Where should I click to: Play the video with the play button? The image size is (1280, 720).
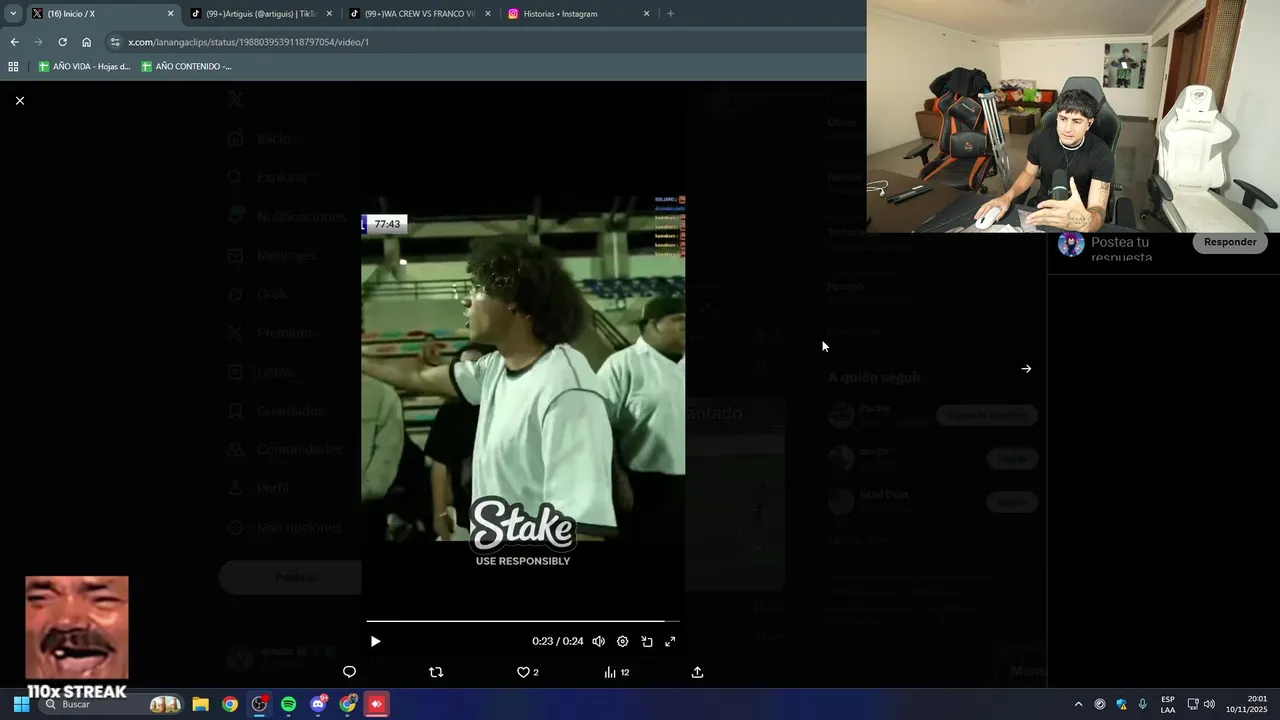pyautogui.click(x=375, y=642)
